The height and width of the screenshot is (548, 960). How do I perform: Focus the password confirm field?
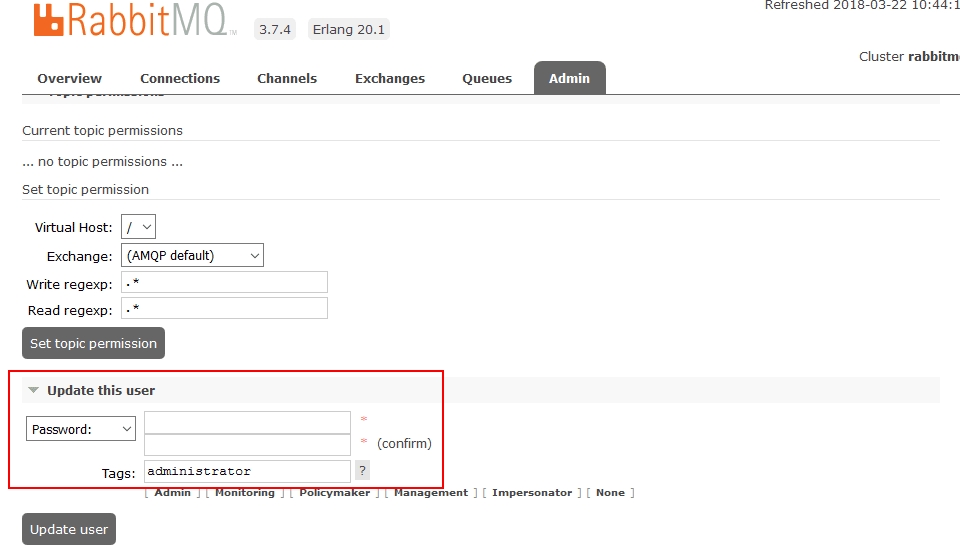coord(247,444)
